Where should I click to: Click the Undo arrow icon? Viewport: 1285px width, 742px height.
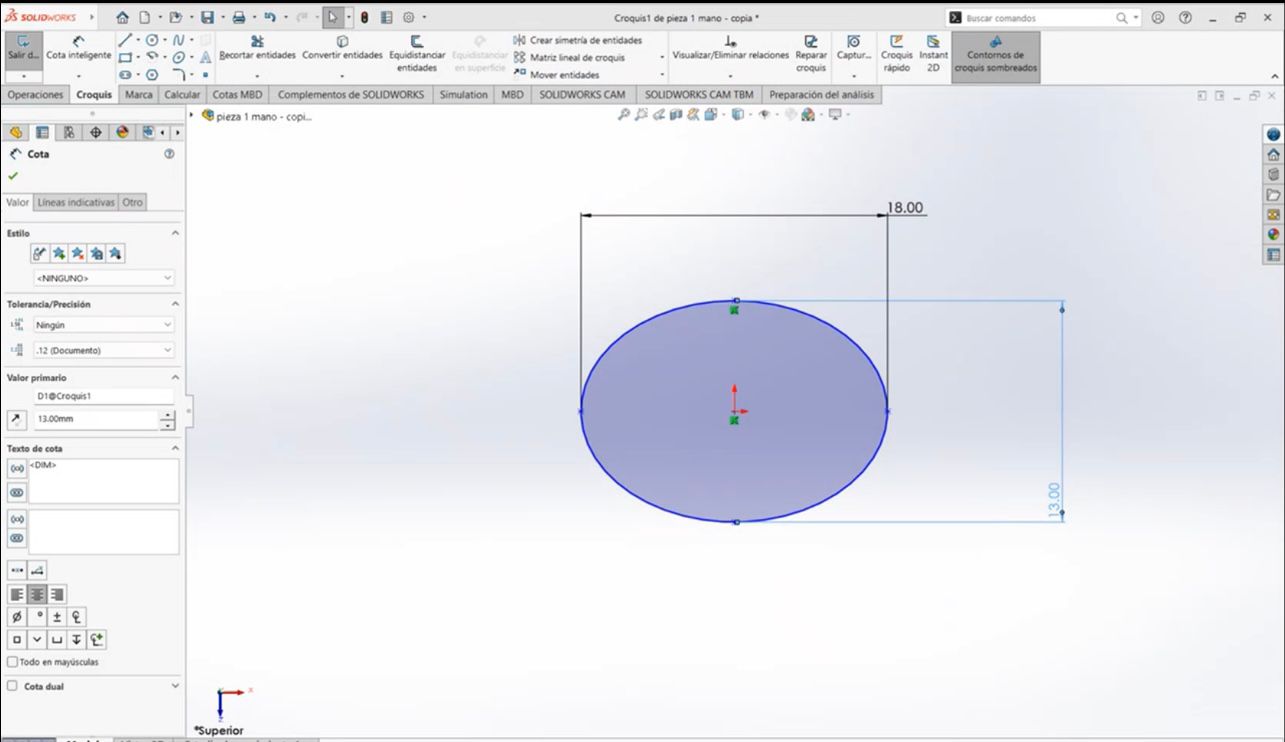coord(269,18)
